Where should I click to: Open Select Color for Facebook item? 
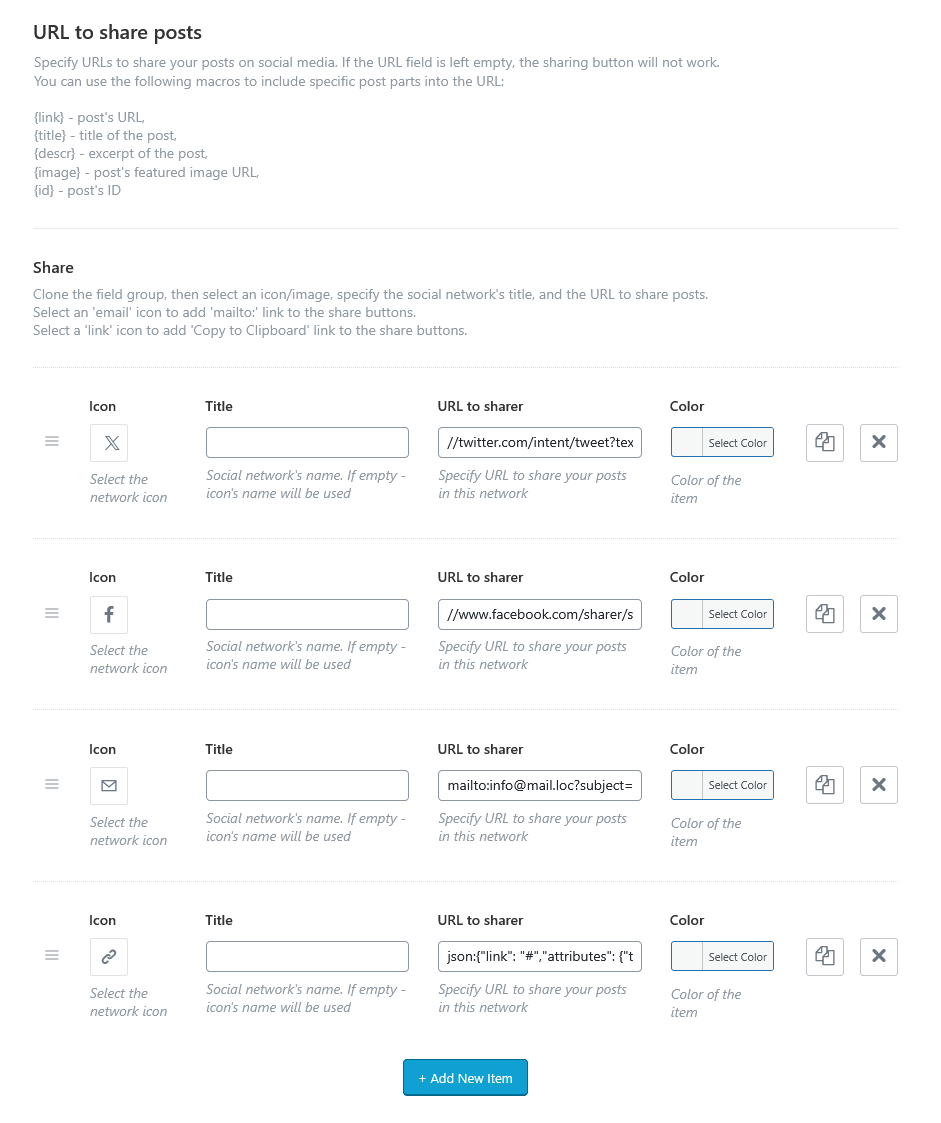pos(738,614)
